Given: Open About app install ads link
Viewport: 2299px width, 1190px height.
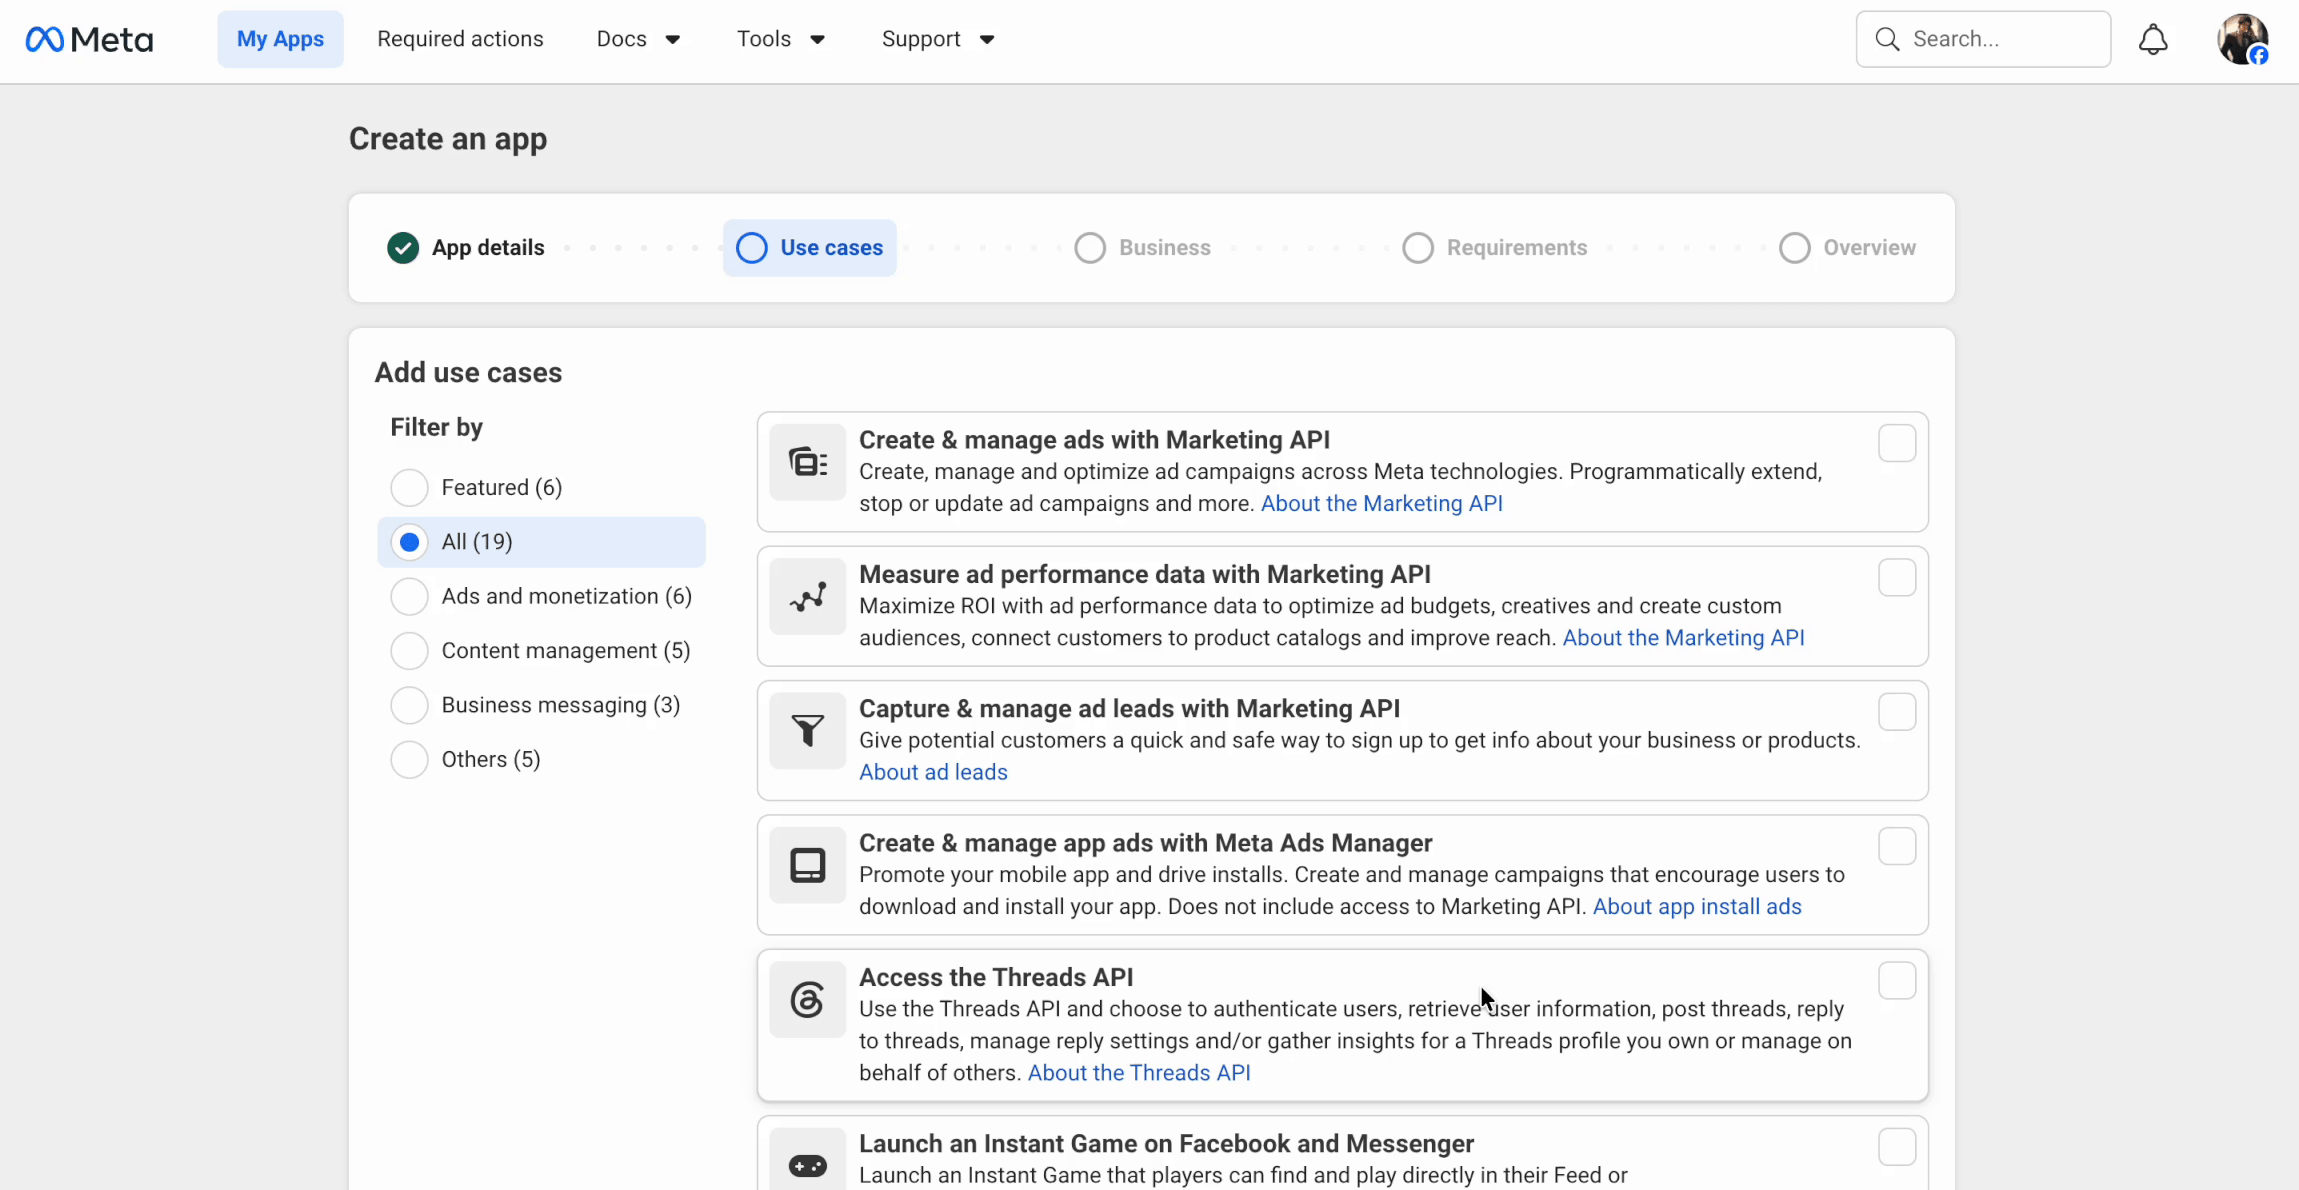Looking at the screenshot, I should tap(1697, 907).
